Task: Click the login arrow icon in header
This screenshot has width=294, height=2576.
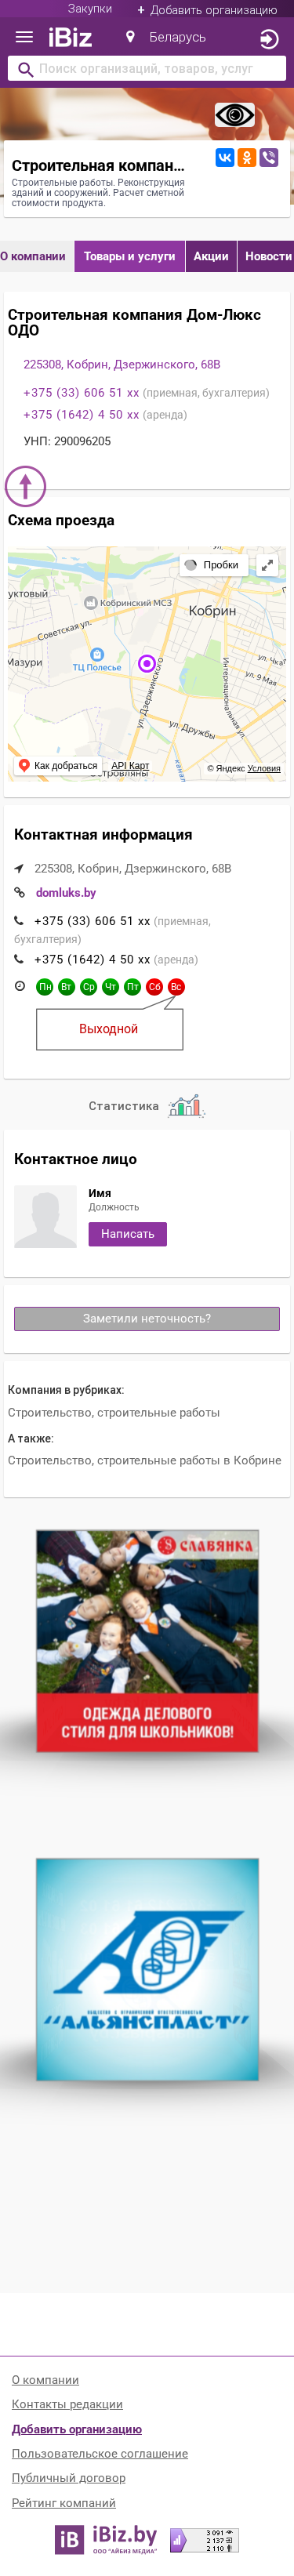Action: (x=268, y=39)
